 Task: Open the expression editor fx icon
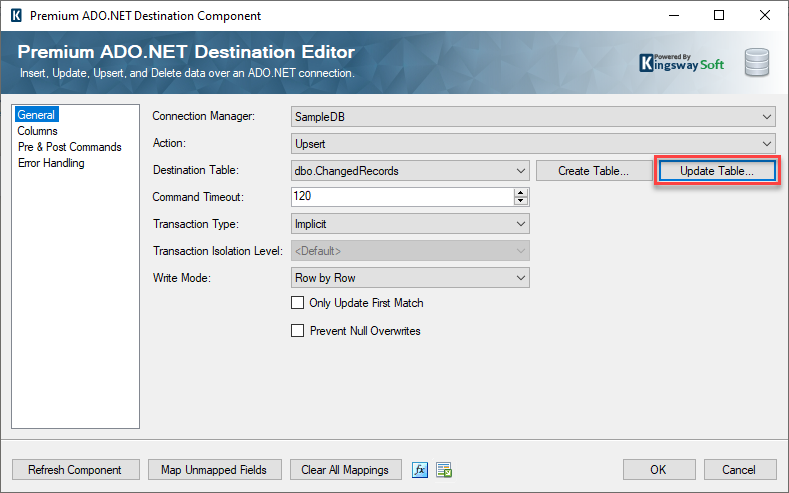[420, 470]
